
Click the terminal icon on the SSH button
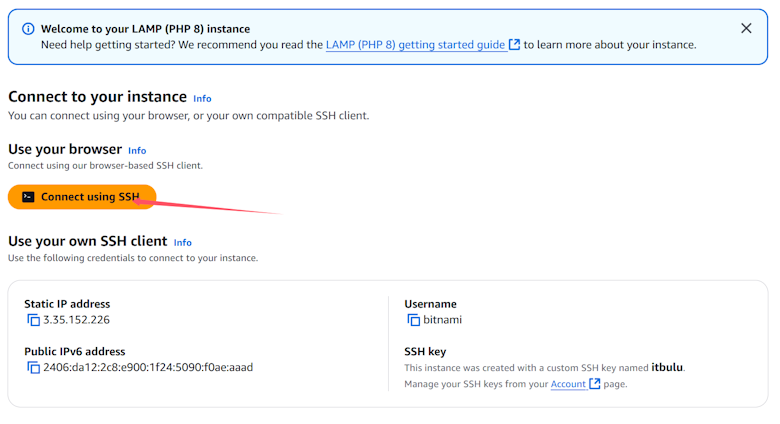tap(28, 197)
